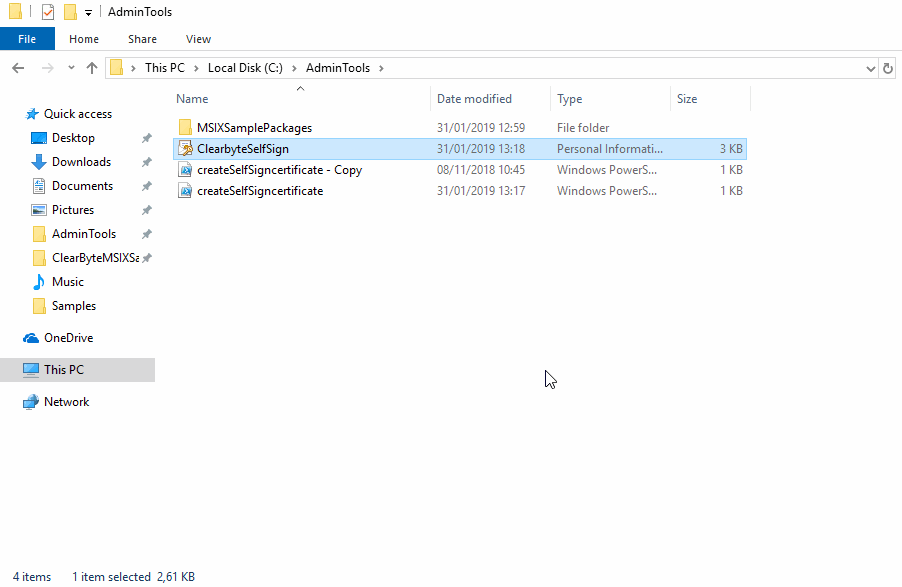Click the New folder quick access toolbar icon
Image resolution: width=902 pixels, height=587 pixels.
tap(70, 12)
